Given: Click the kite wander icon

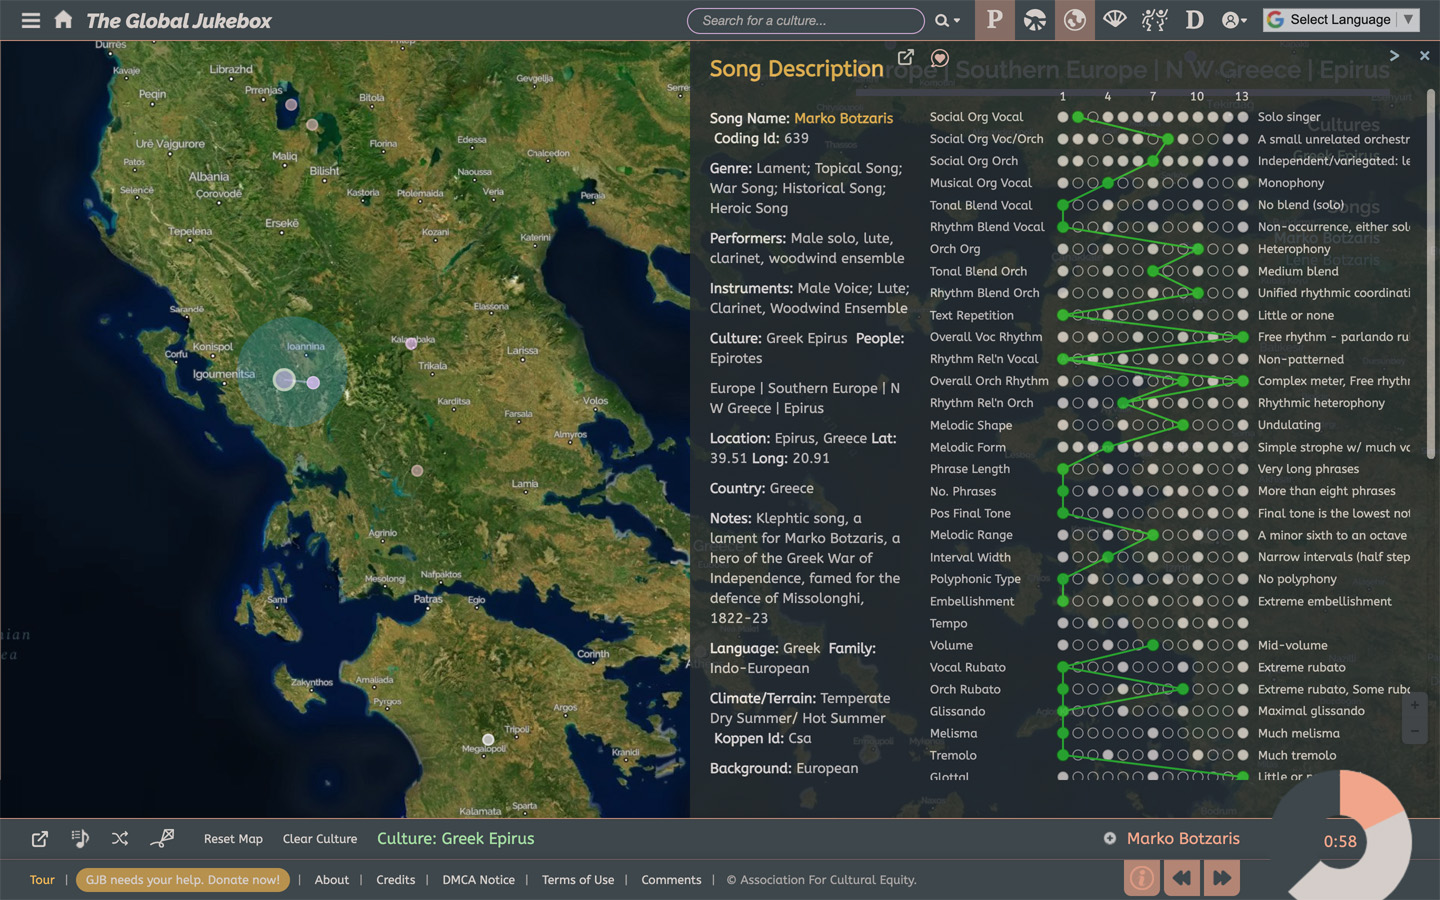Looking at the screenshot, I should point(162,838).
